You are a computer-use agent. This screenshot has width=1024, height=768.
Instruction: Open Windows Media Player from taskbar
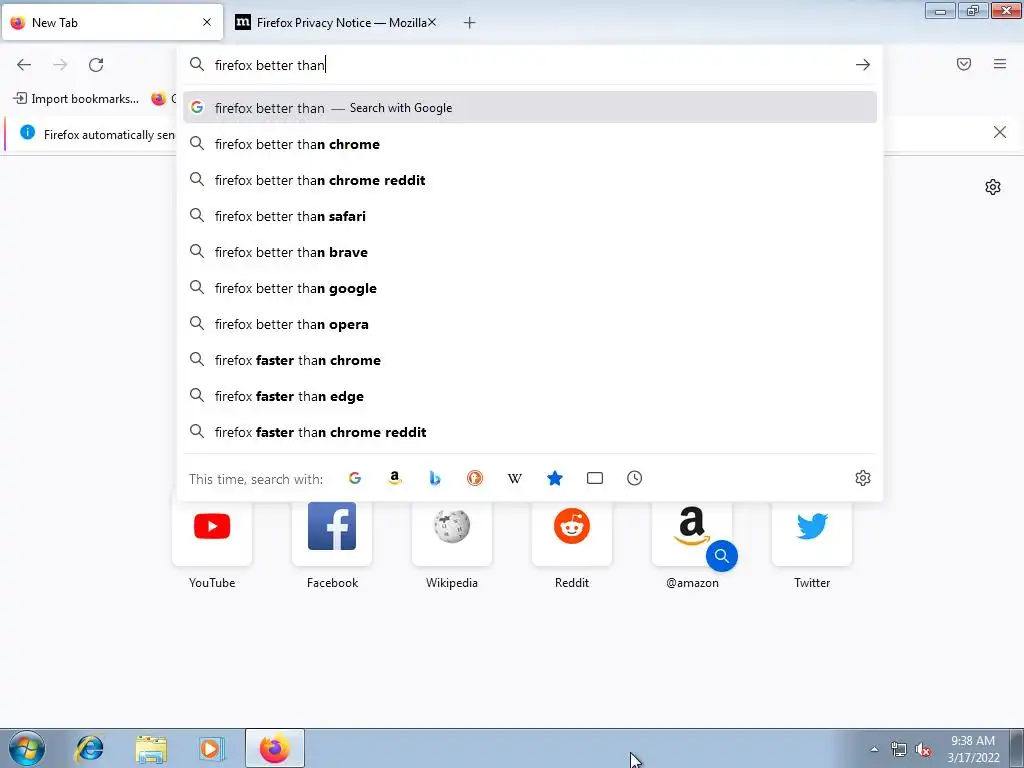(x=212, y=748)
